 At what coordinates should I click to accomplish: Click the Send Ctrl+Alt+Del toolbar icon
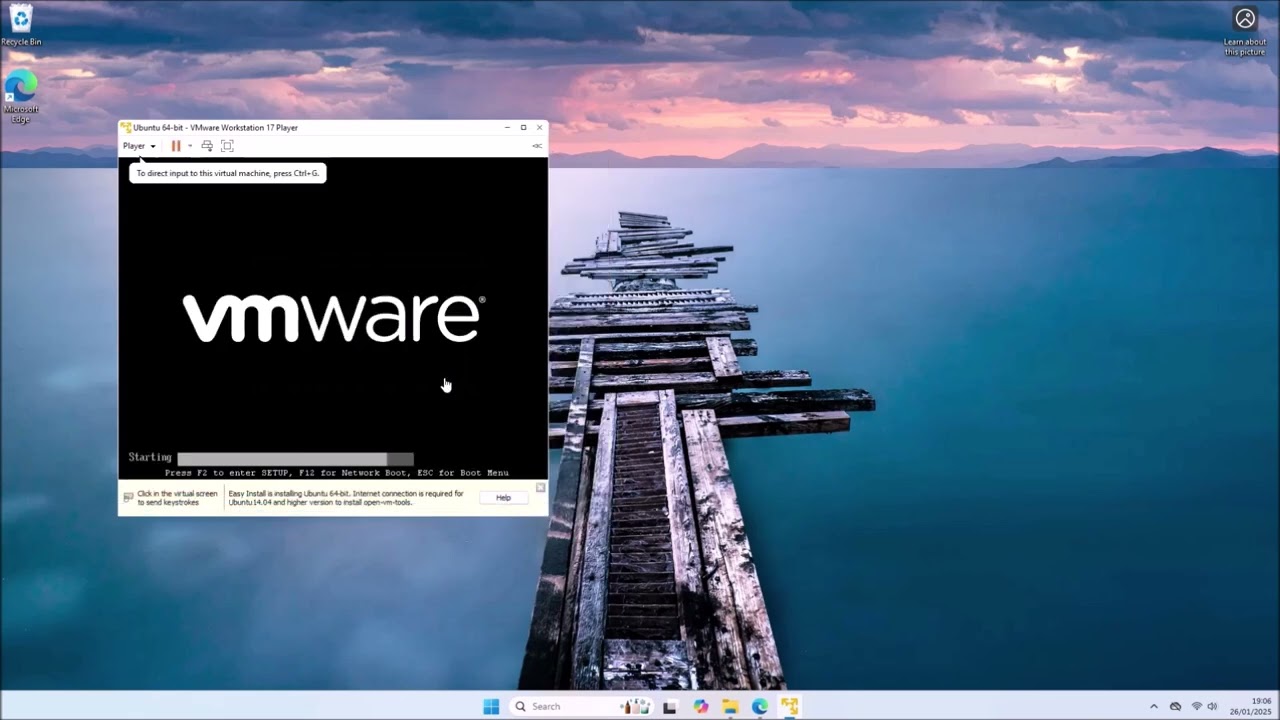pos(207,146)
